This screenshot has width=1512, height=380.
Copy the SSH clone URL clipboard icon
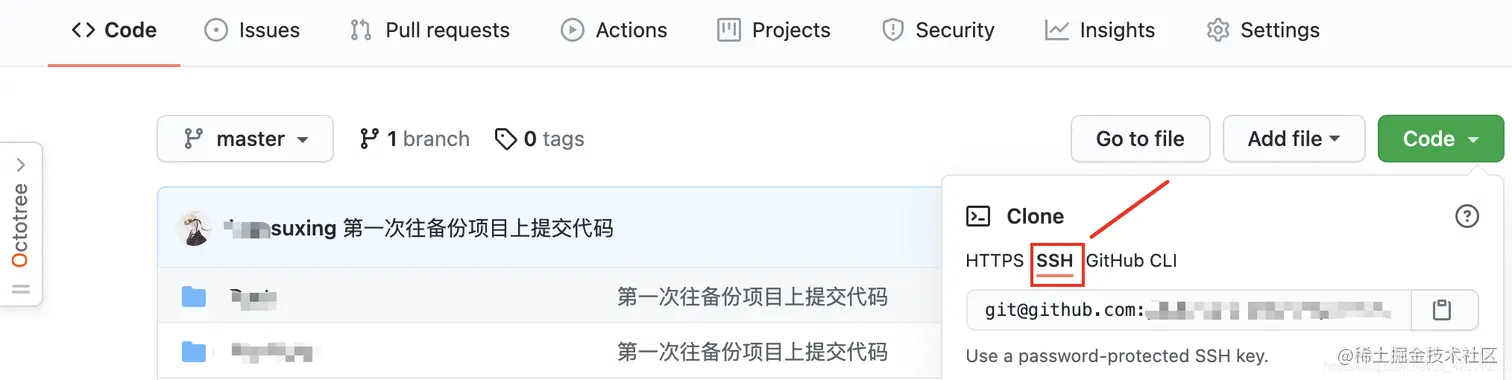pyautogui.click(x=1441, y=310)
